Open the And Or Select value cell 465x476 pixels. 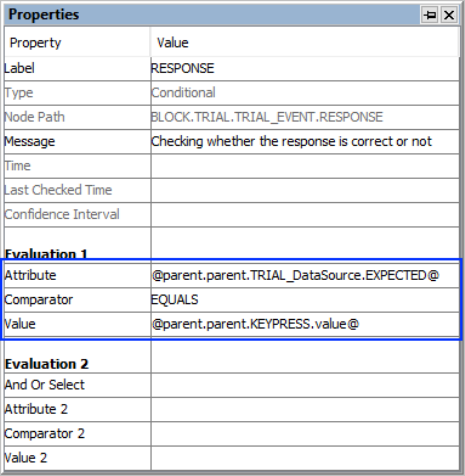305,385
